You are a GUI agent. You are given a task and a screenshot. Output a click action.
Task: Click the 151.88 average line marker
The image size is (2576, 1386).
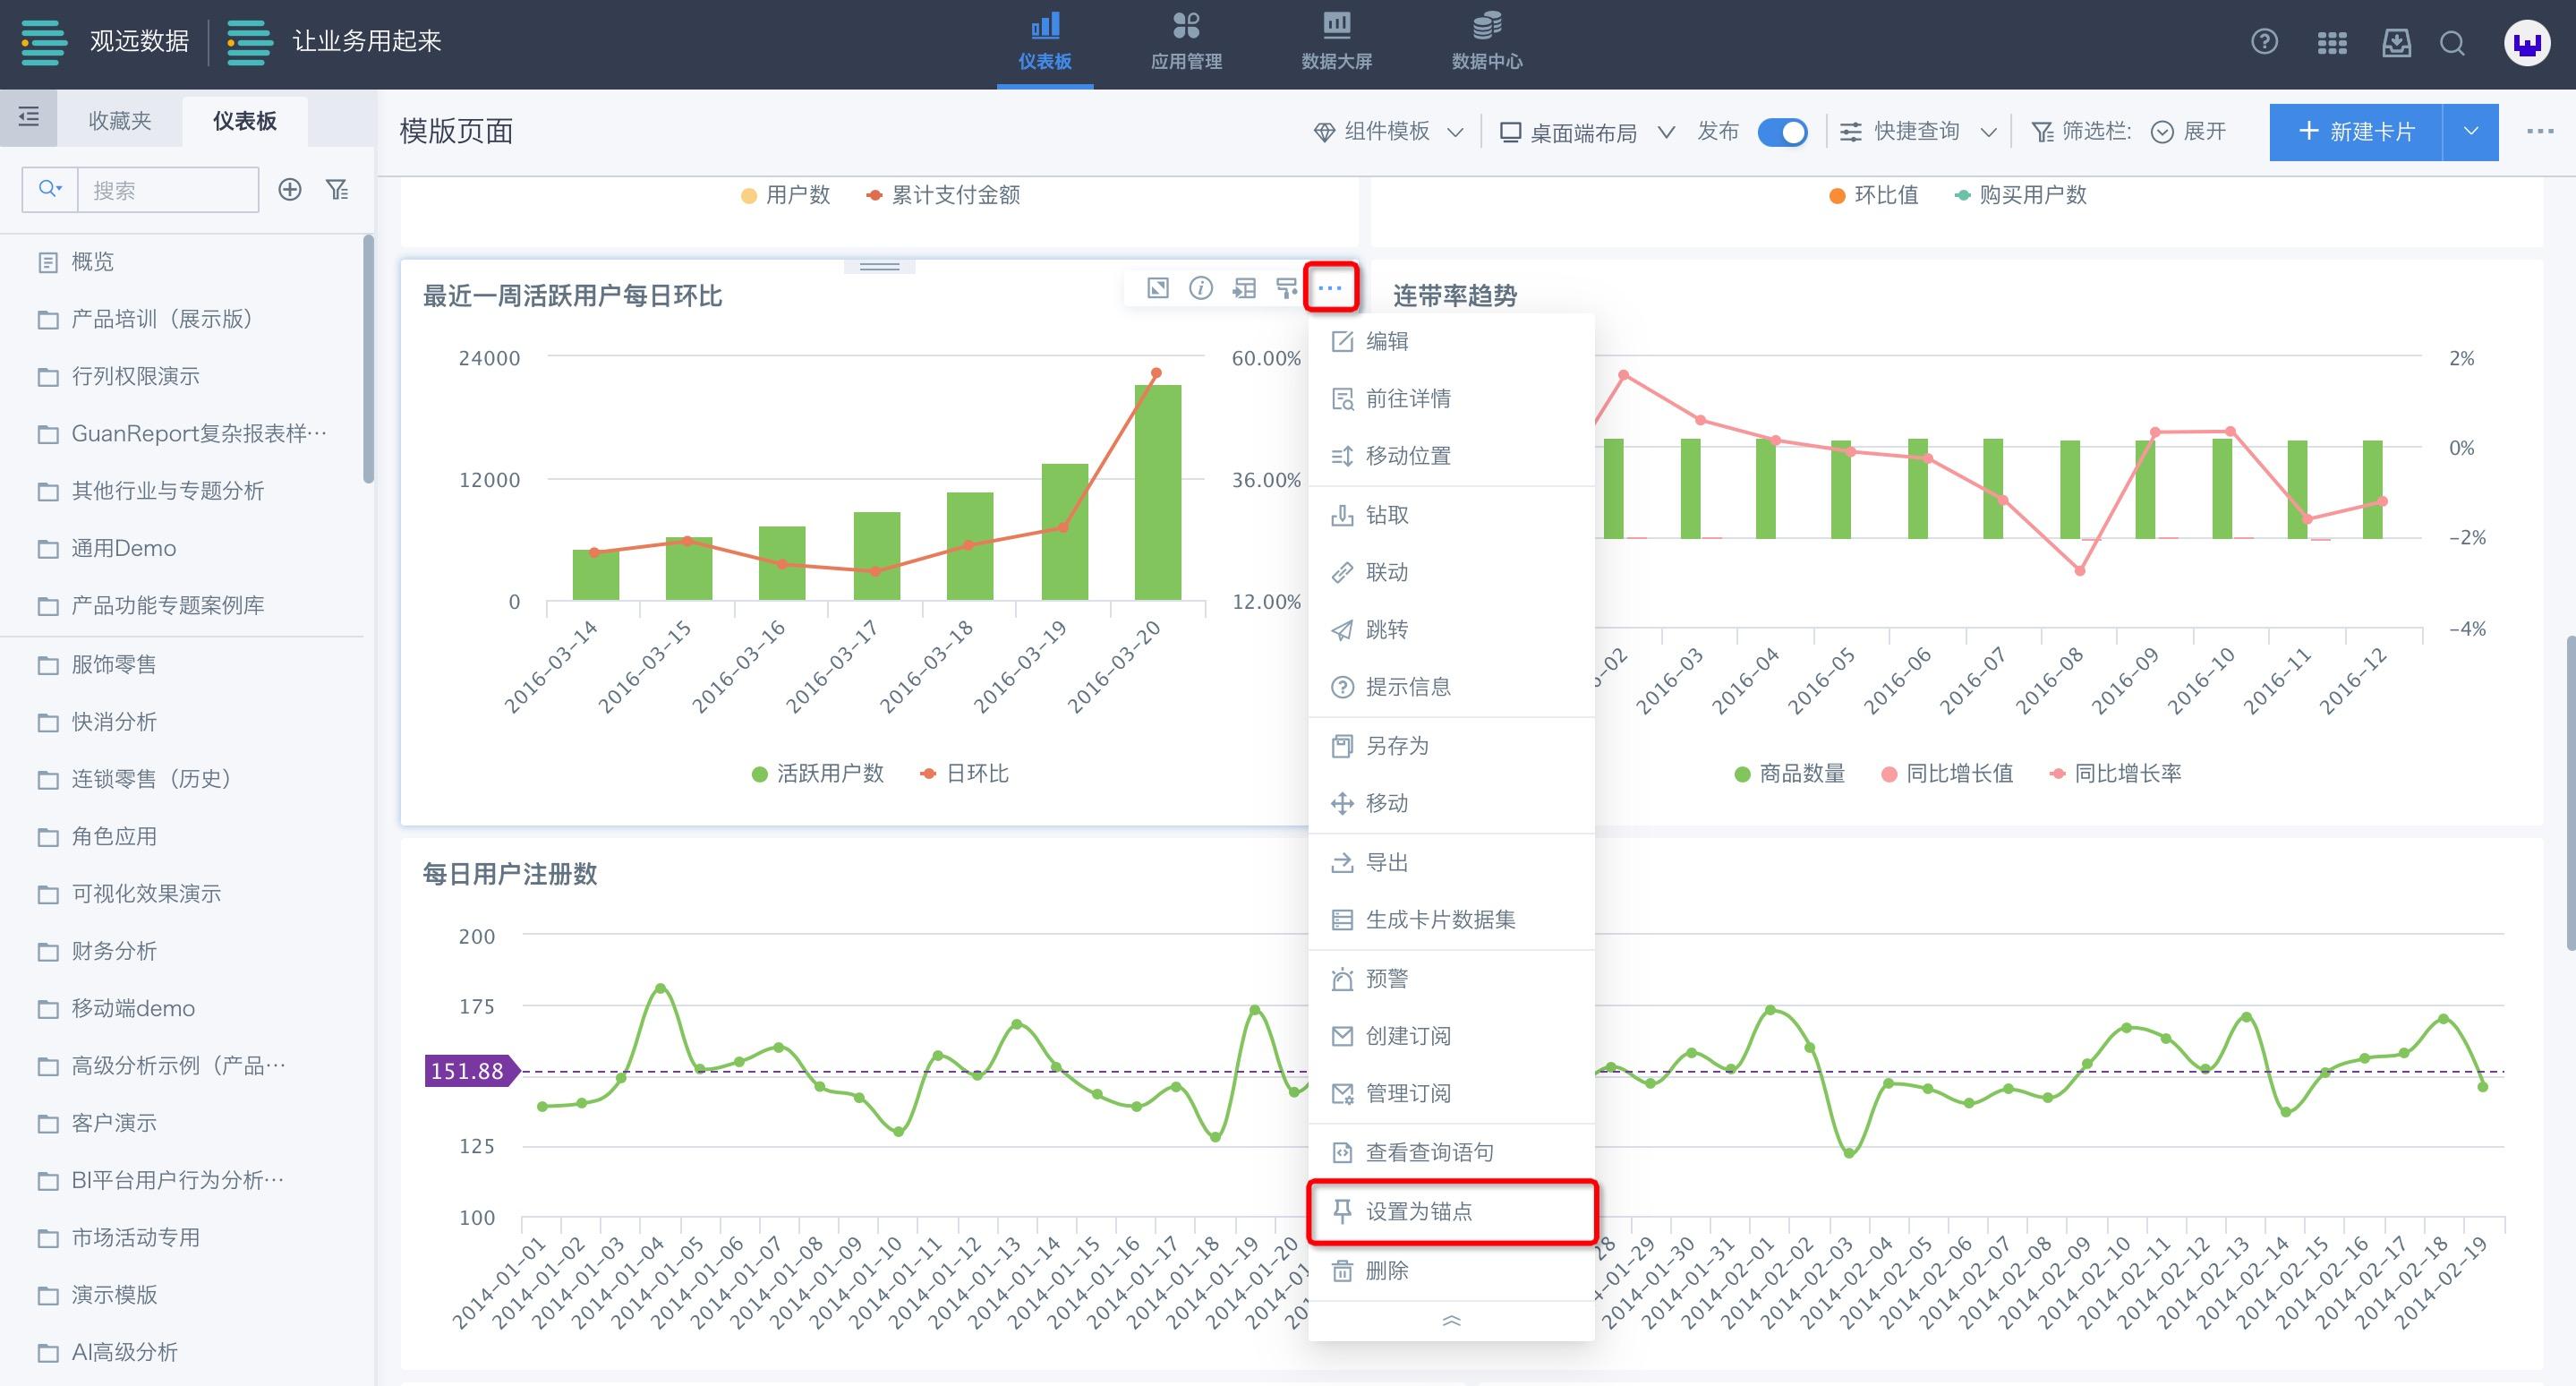pyautogui.click(x=472, y=1071)
